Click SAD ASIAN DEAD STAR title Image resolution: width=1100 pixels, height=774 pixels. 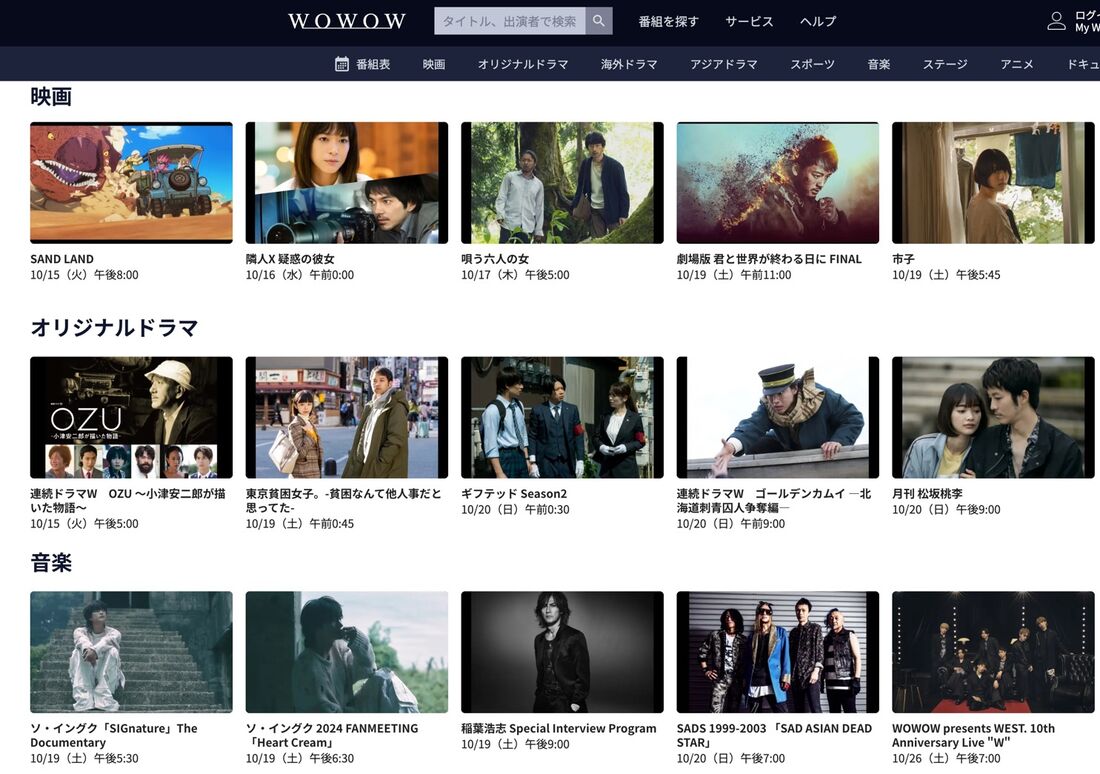pyautogui.click(x=774, y=735)
